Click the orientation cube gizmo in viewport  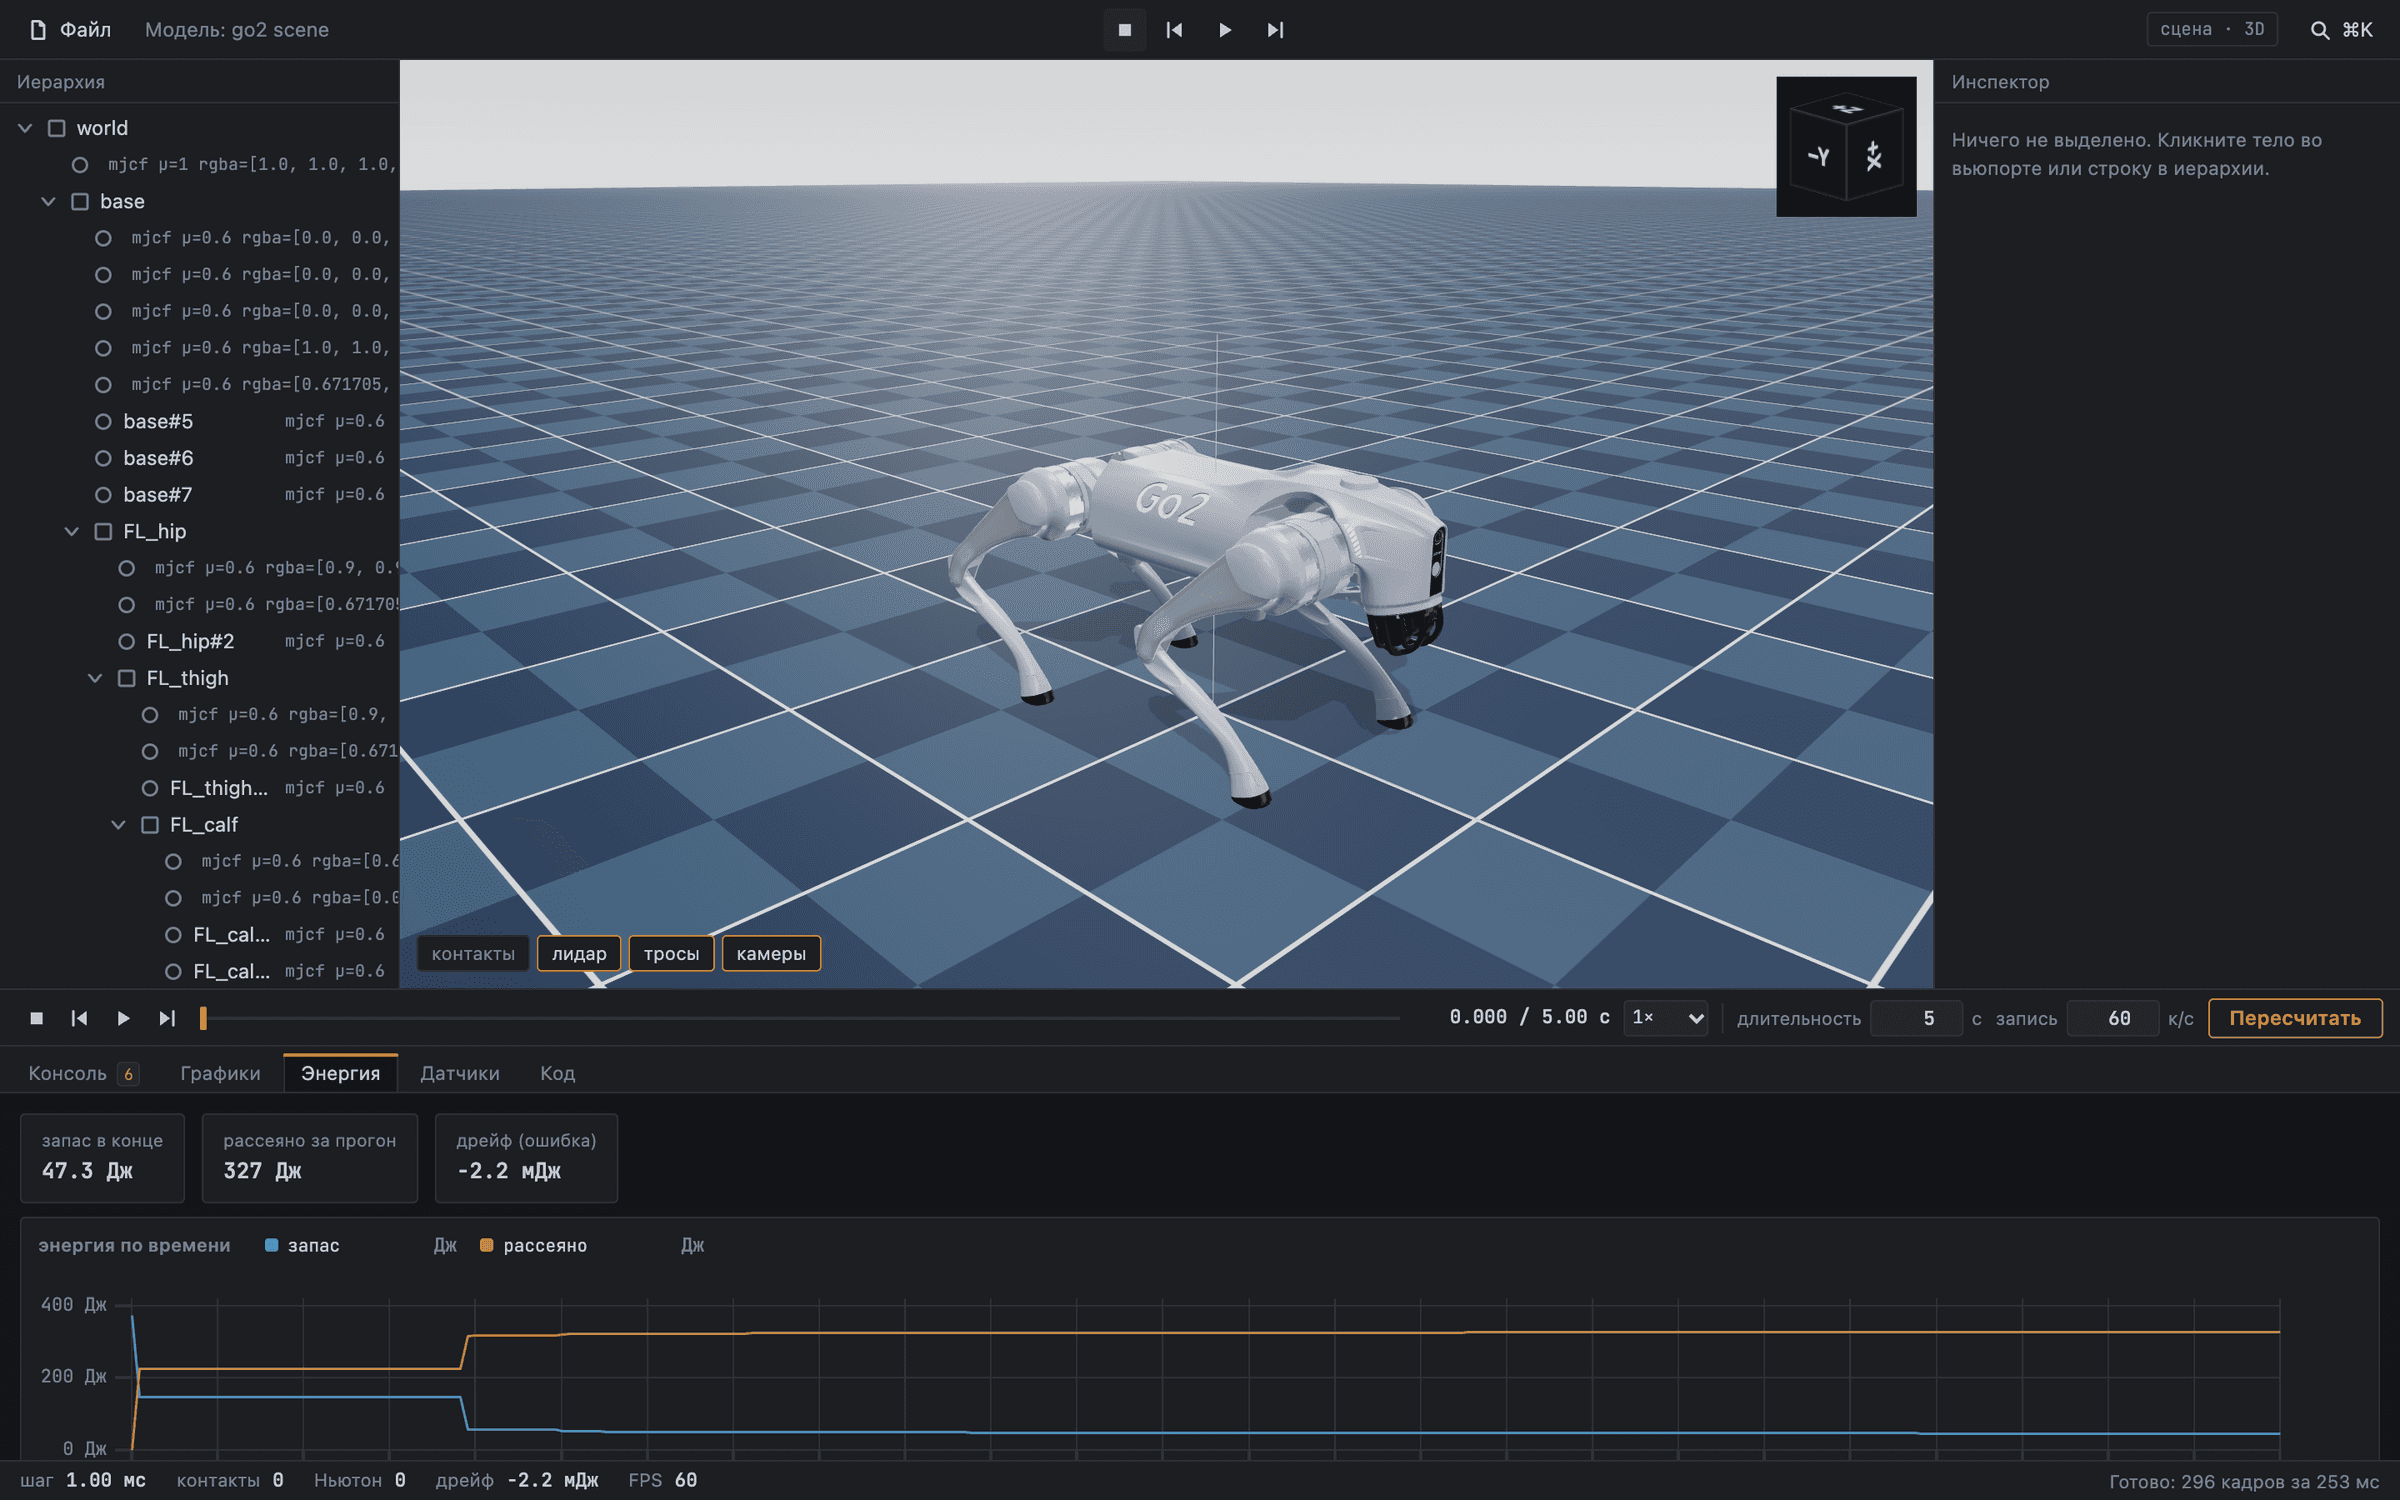1846,147
